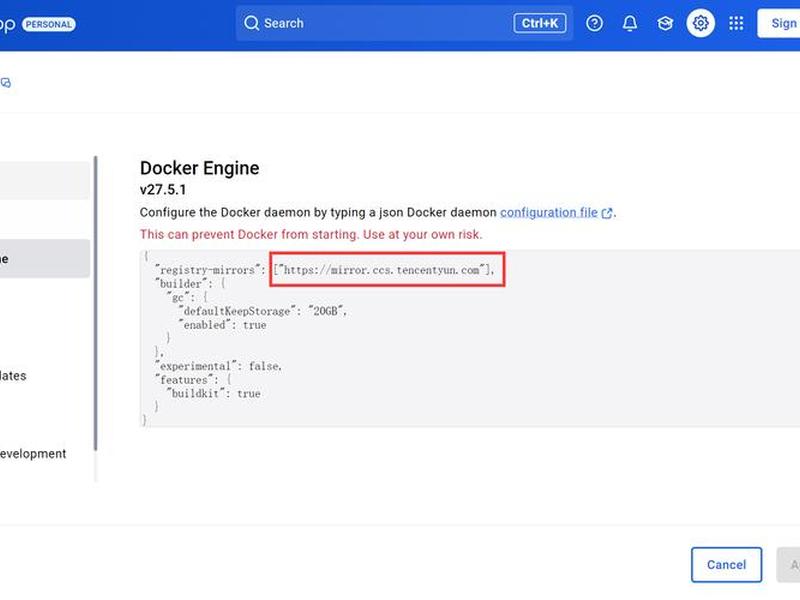The image size is (800, 600).
Task: Click the settings gear icon
Action: [x=700, y=23]
